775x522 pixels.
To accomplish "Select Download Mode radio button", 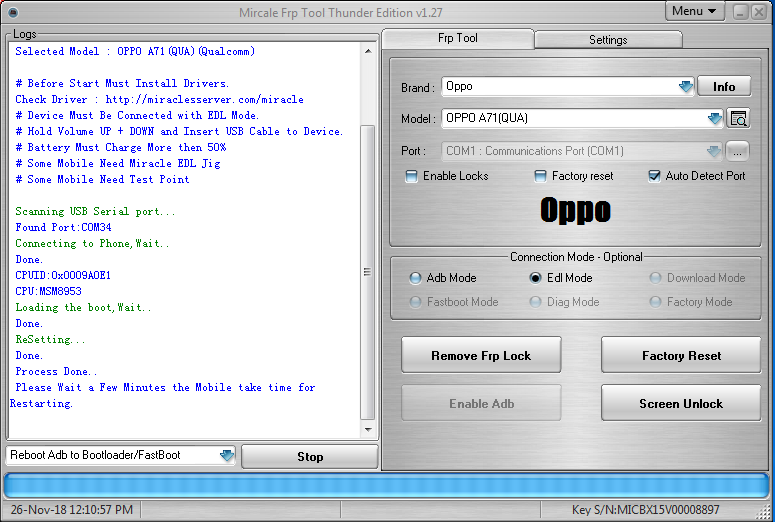I will [655, 278].
